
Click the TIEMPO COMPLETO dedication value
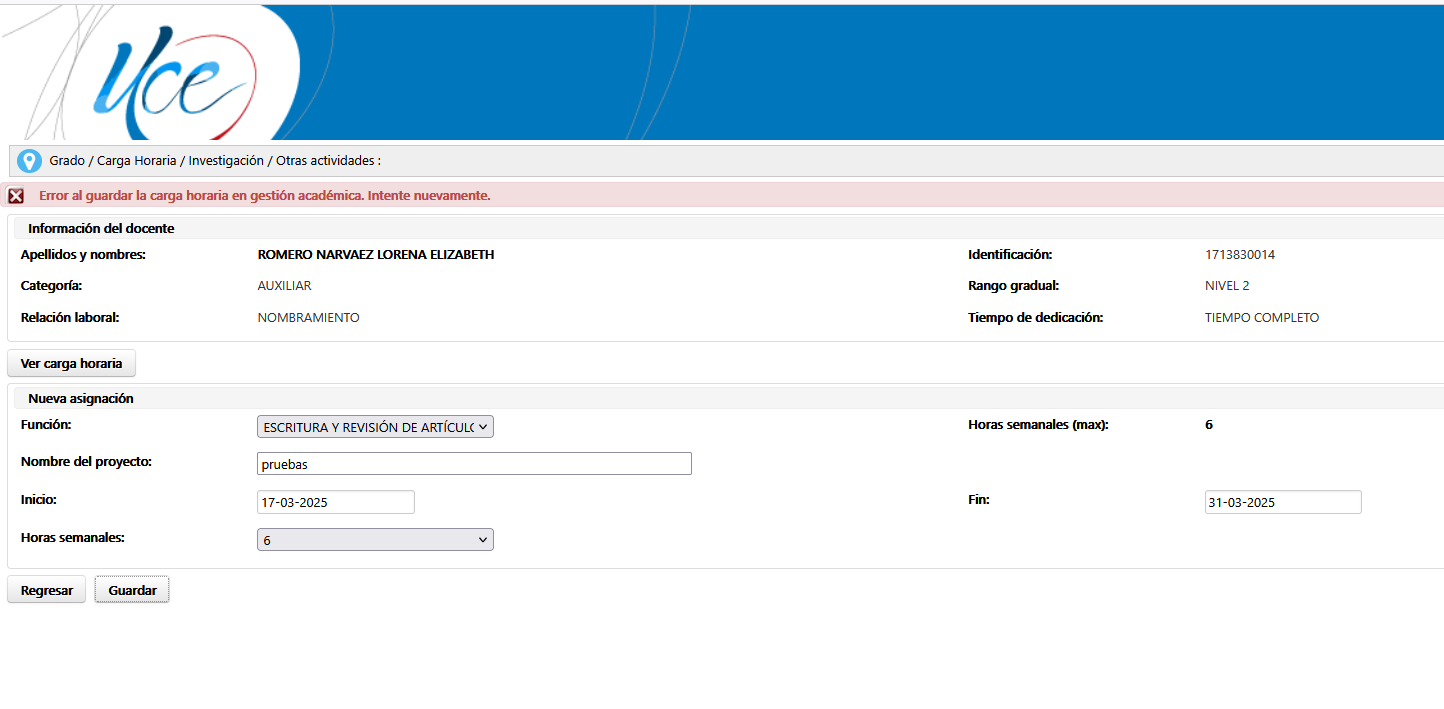pyautogui.click(x=1262, y=318)
